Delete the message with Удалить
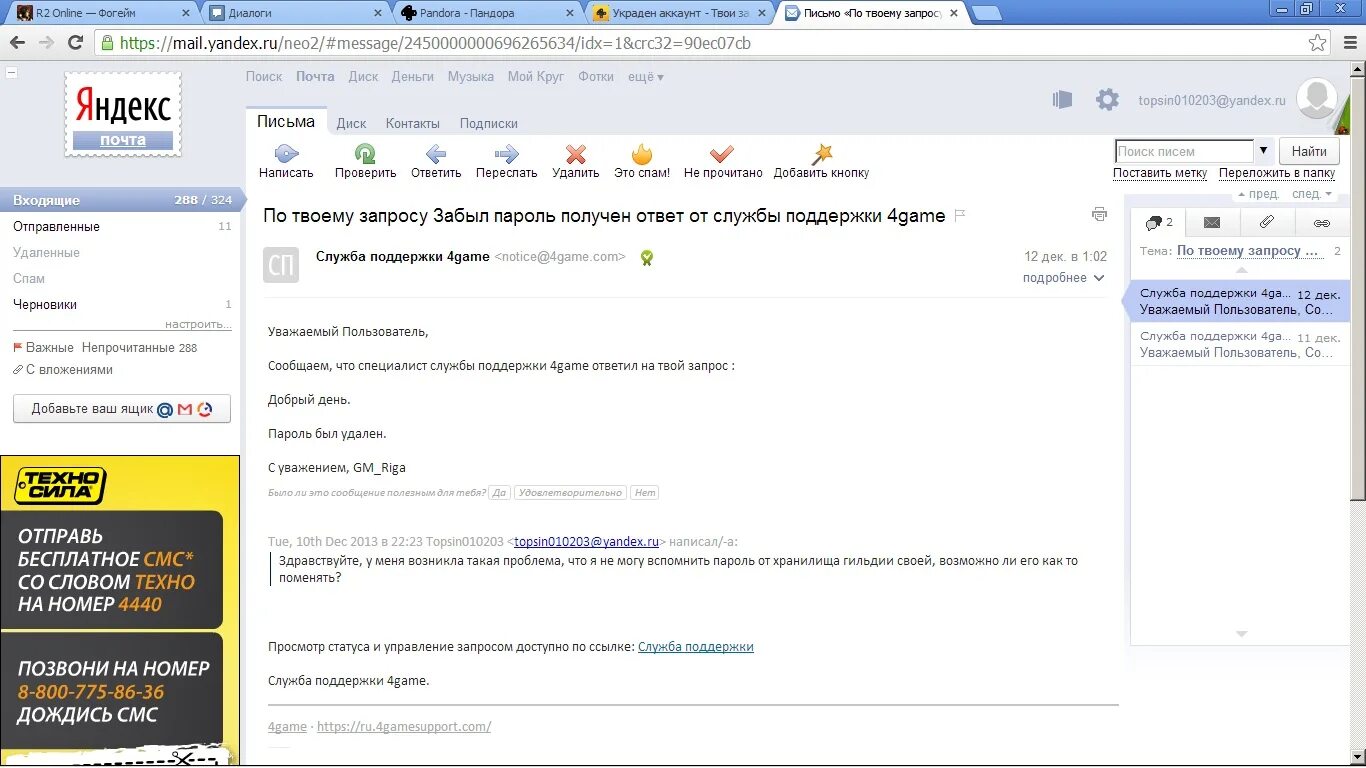Viewport: 1366px width, 768px height. click(x=575, y=162)
